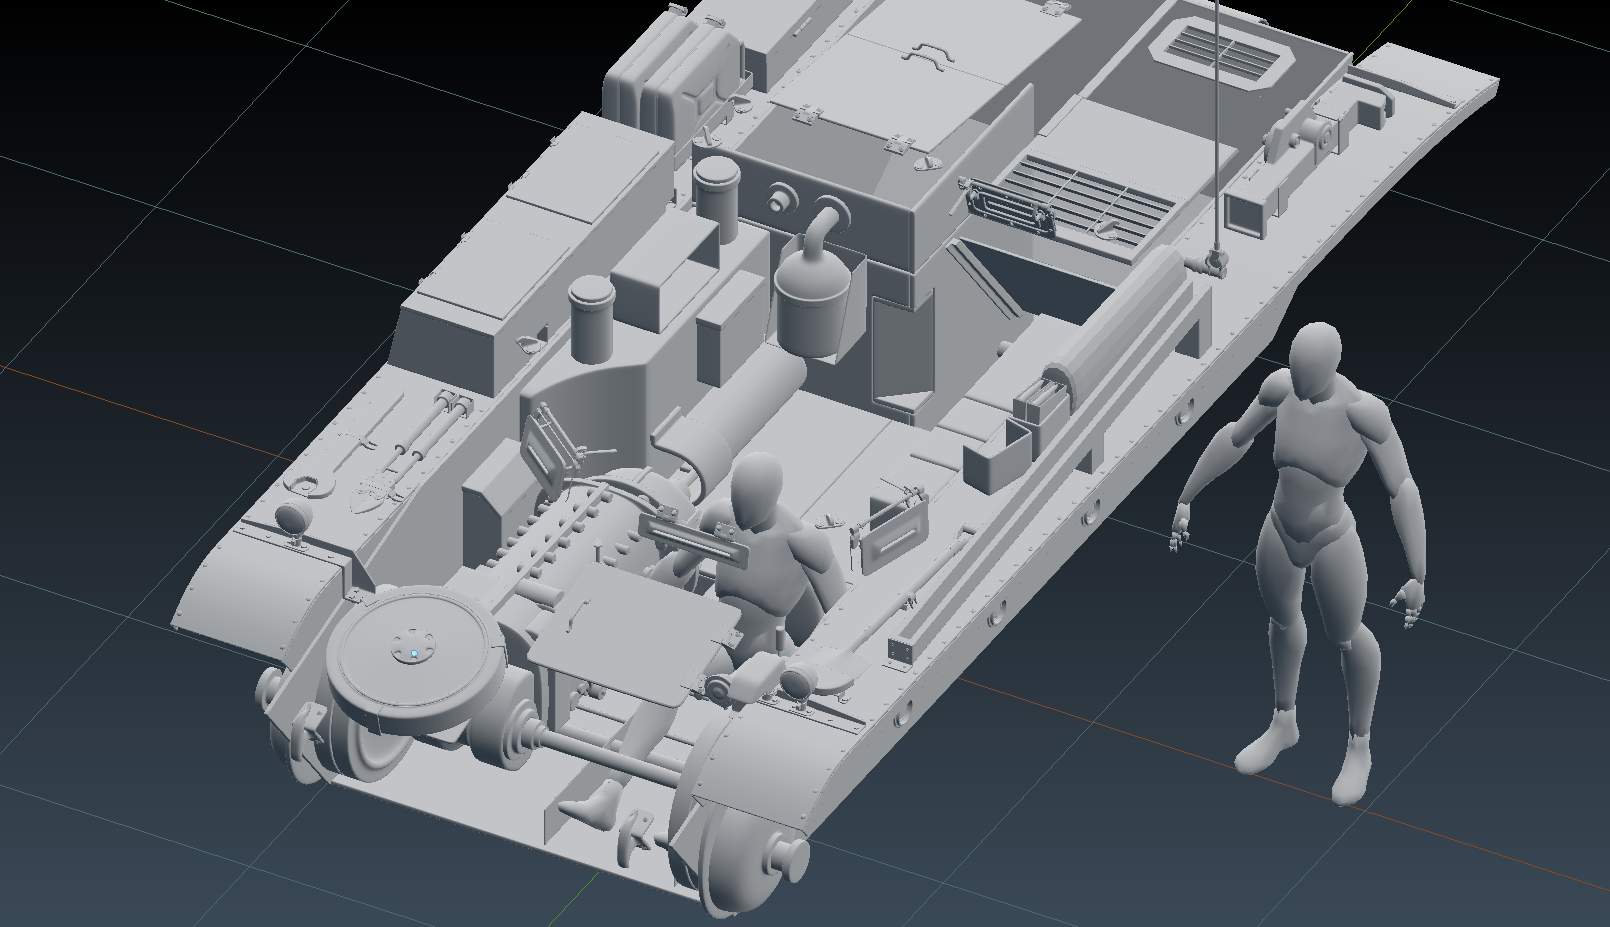Click the antenna mount base on hull
The width and height of the screenshot is (1610, 927).
[x=1214, y=264]
